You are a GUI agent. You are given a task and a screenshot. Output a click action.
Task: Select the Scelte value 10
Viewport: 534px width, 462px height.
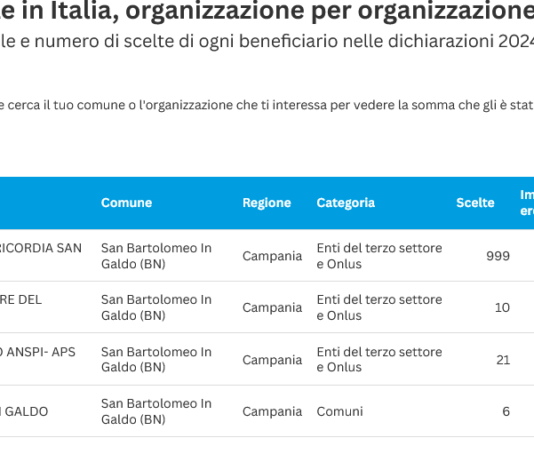pos(502,308)
